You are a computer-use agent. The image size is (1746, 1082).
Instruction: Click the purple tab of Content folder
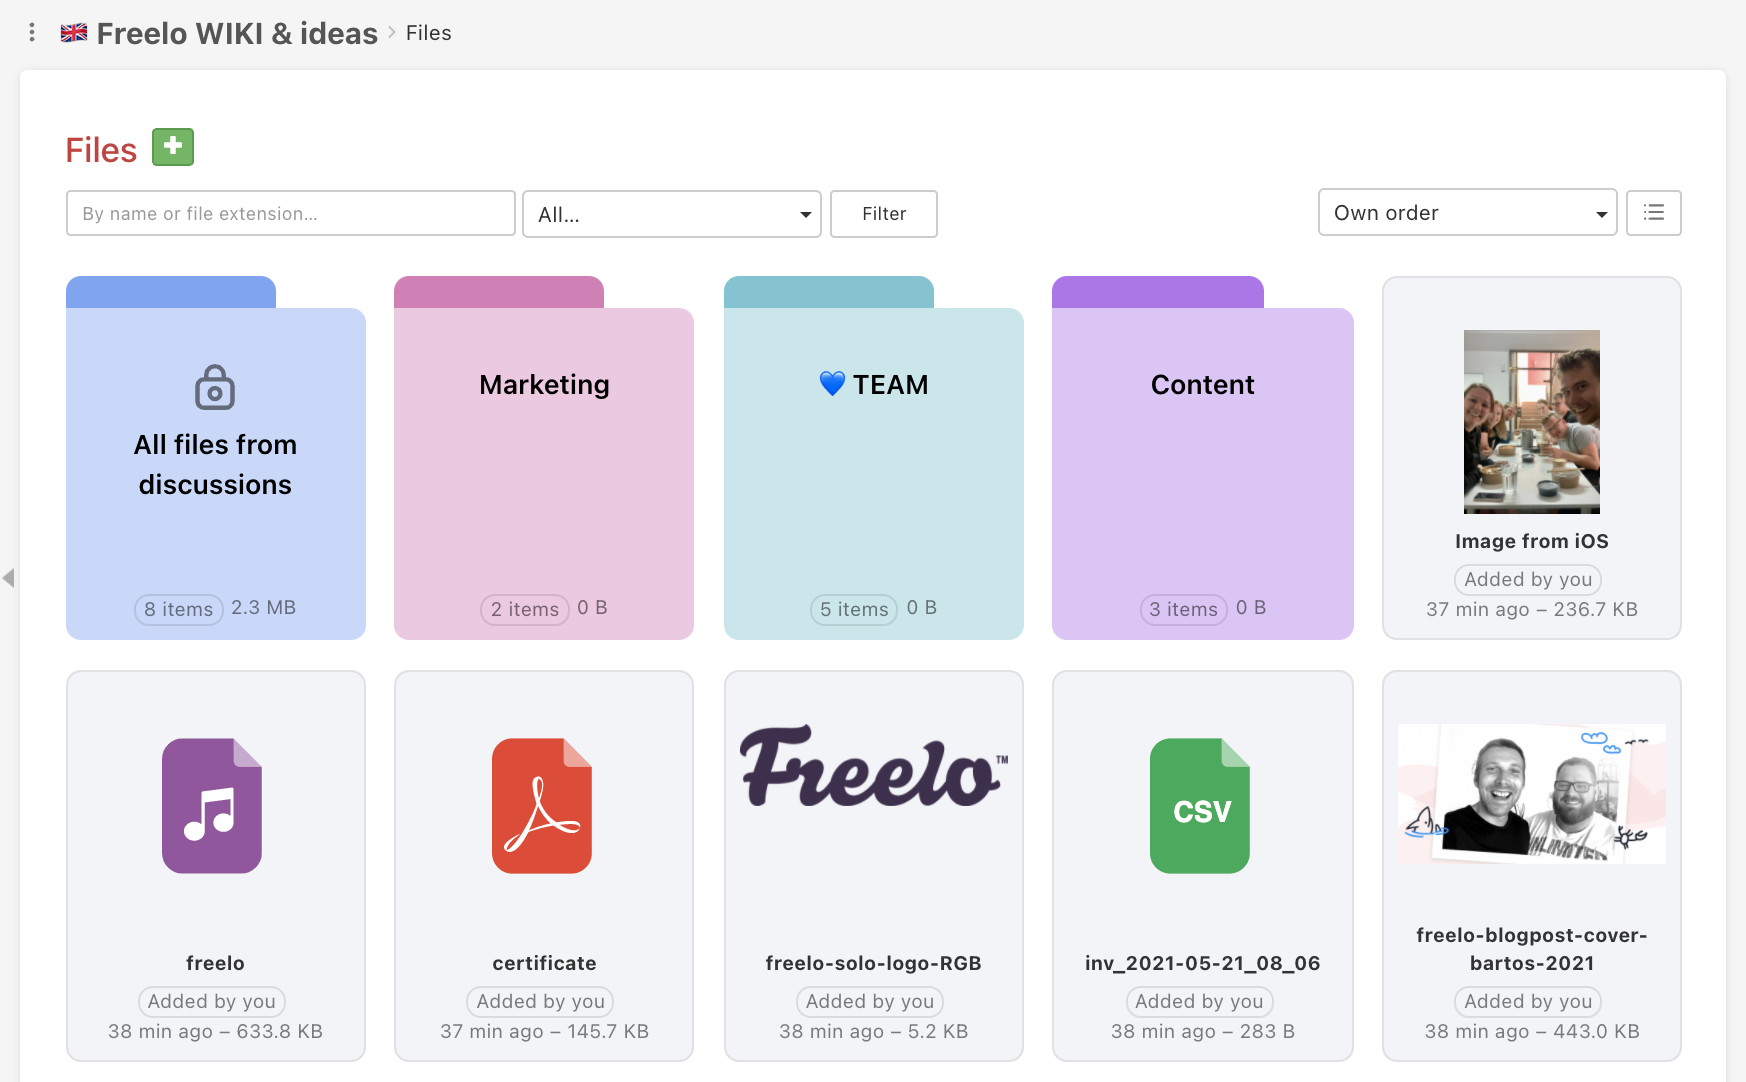click(x=1158, y=292)
